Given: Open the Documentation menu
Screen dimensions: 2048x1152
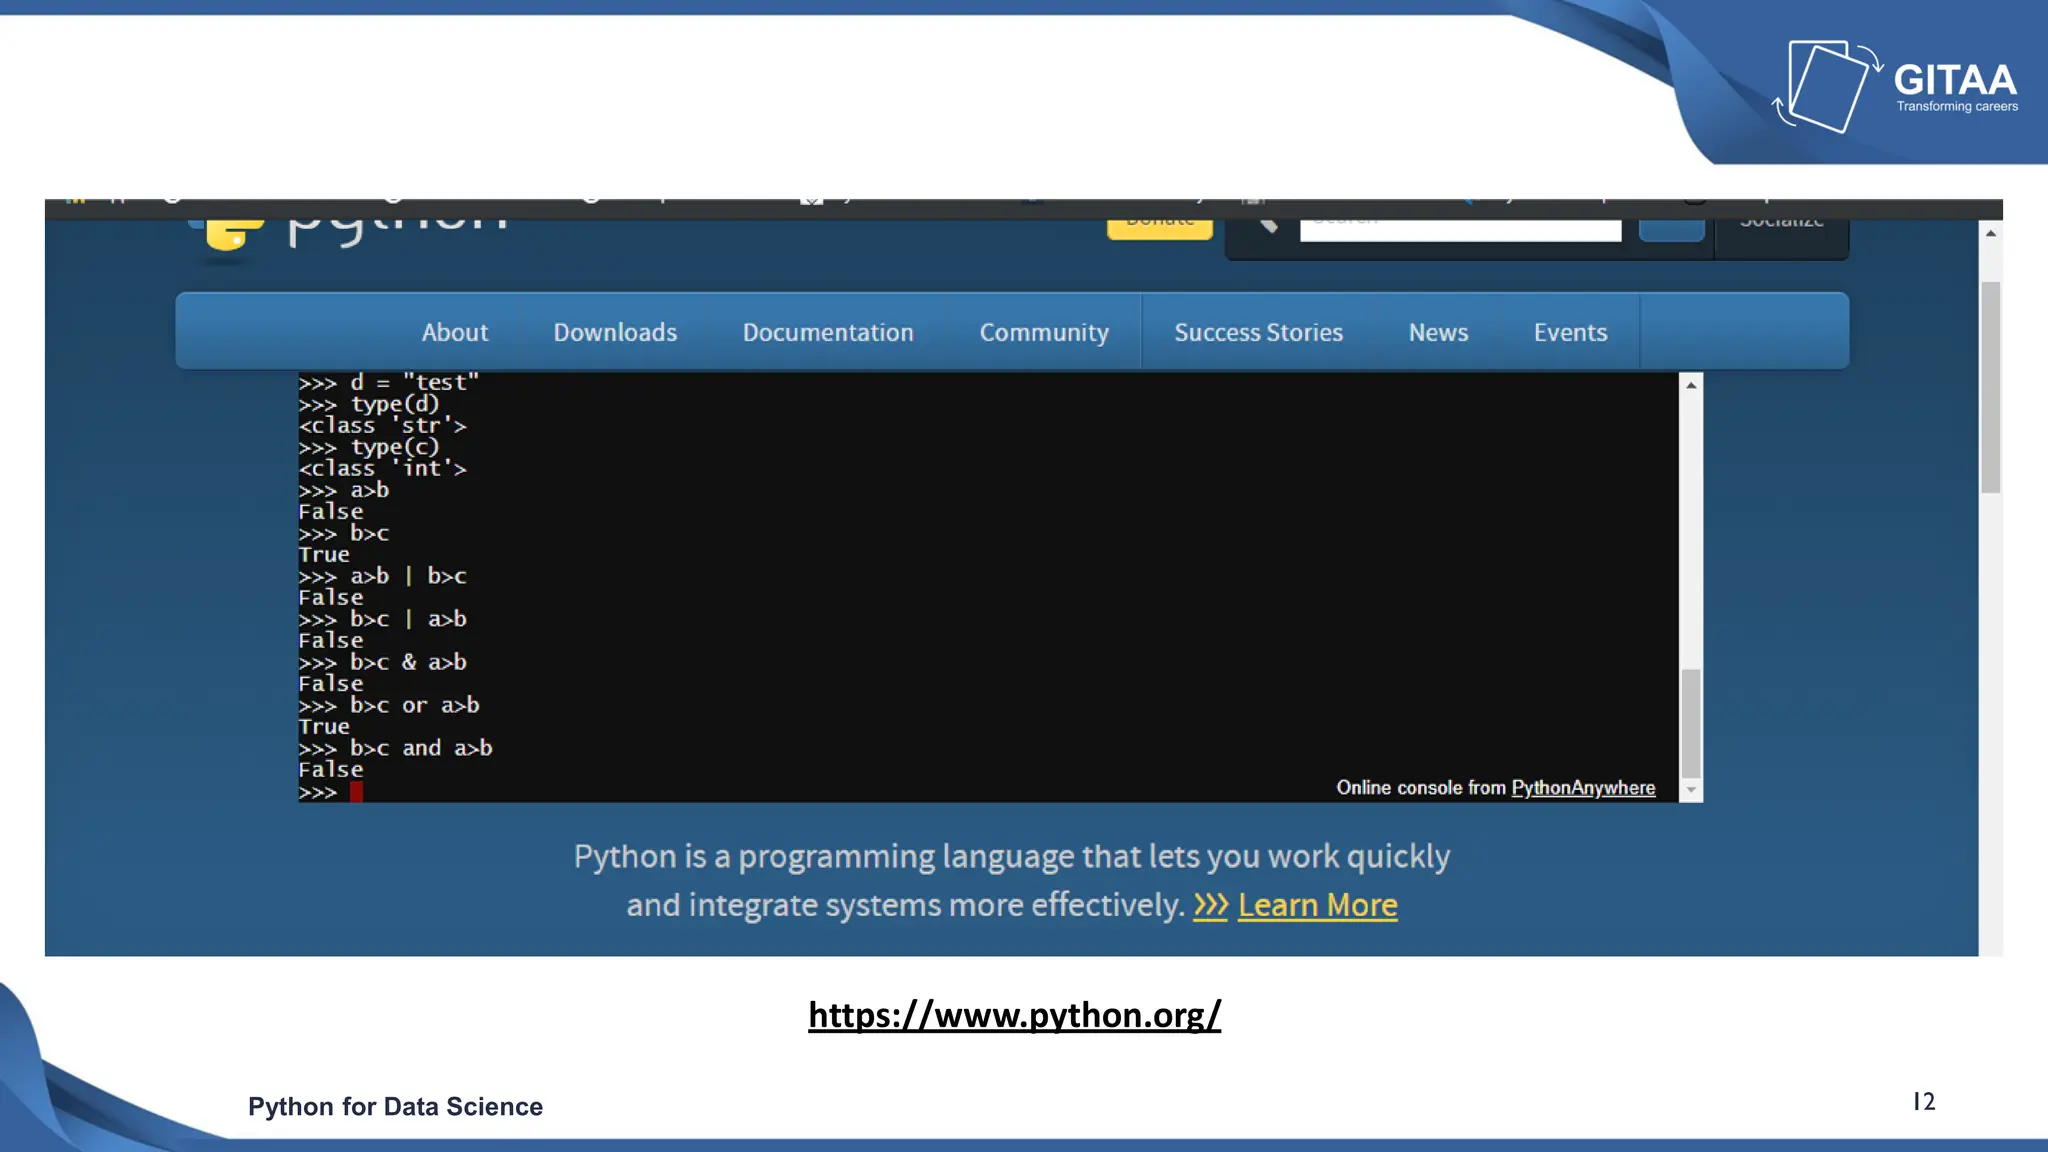Looking at the screenshot, I should tap(828, 332).
